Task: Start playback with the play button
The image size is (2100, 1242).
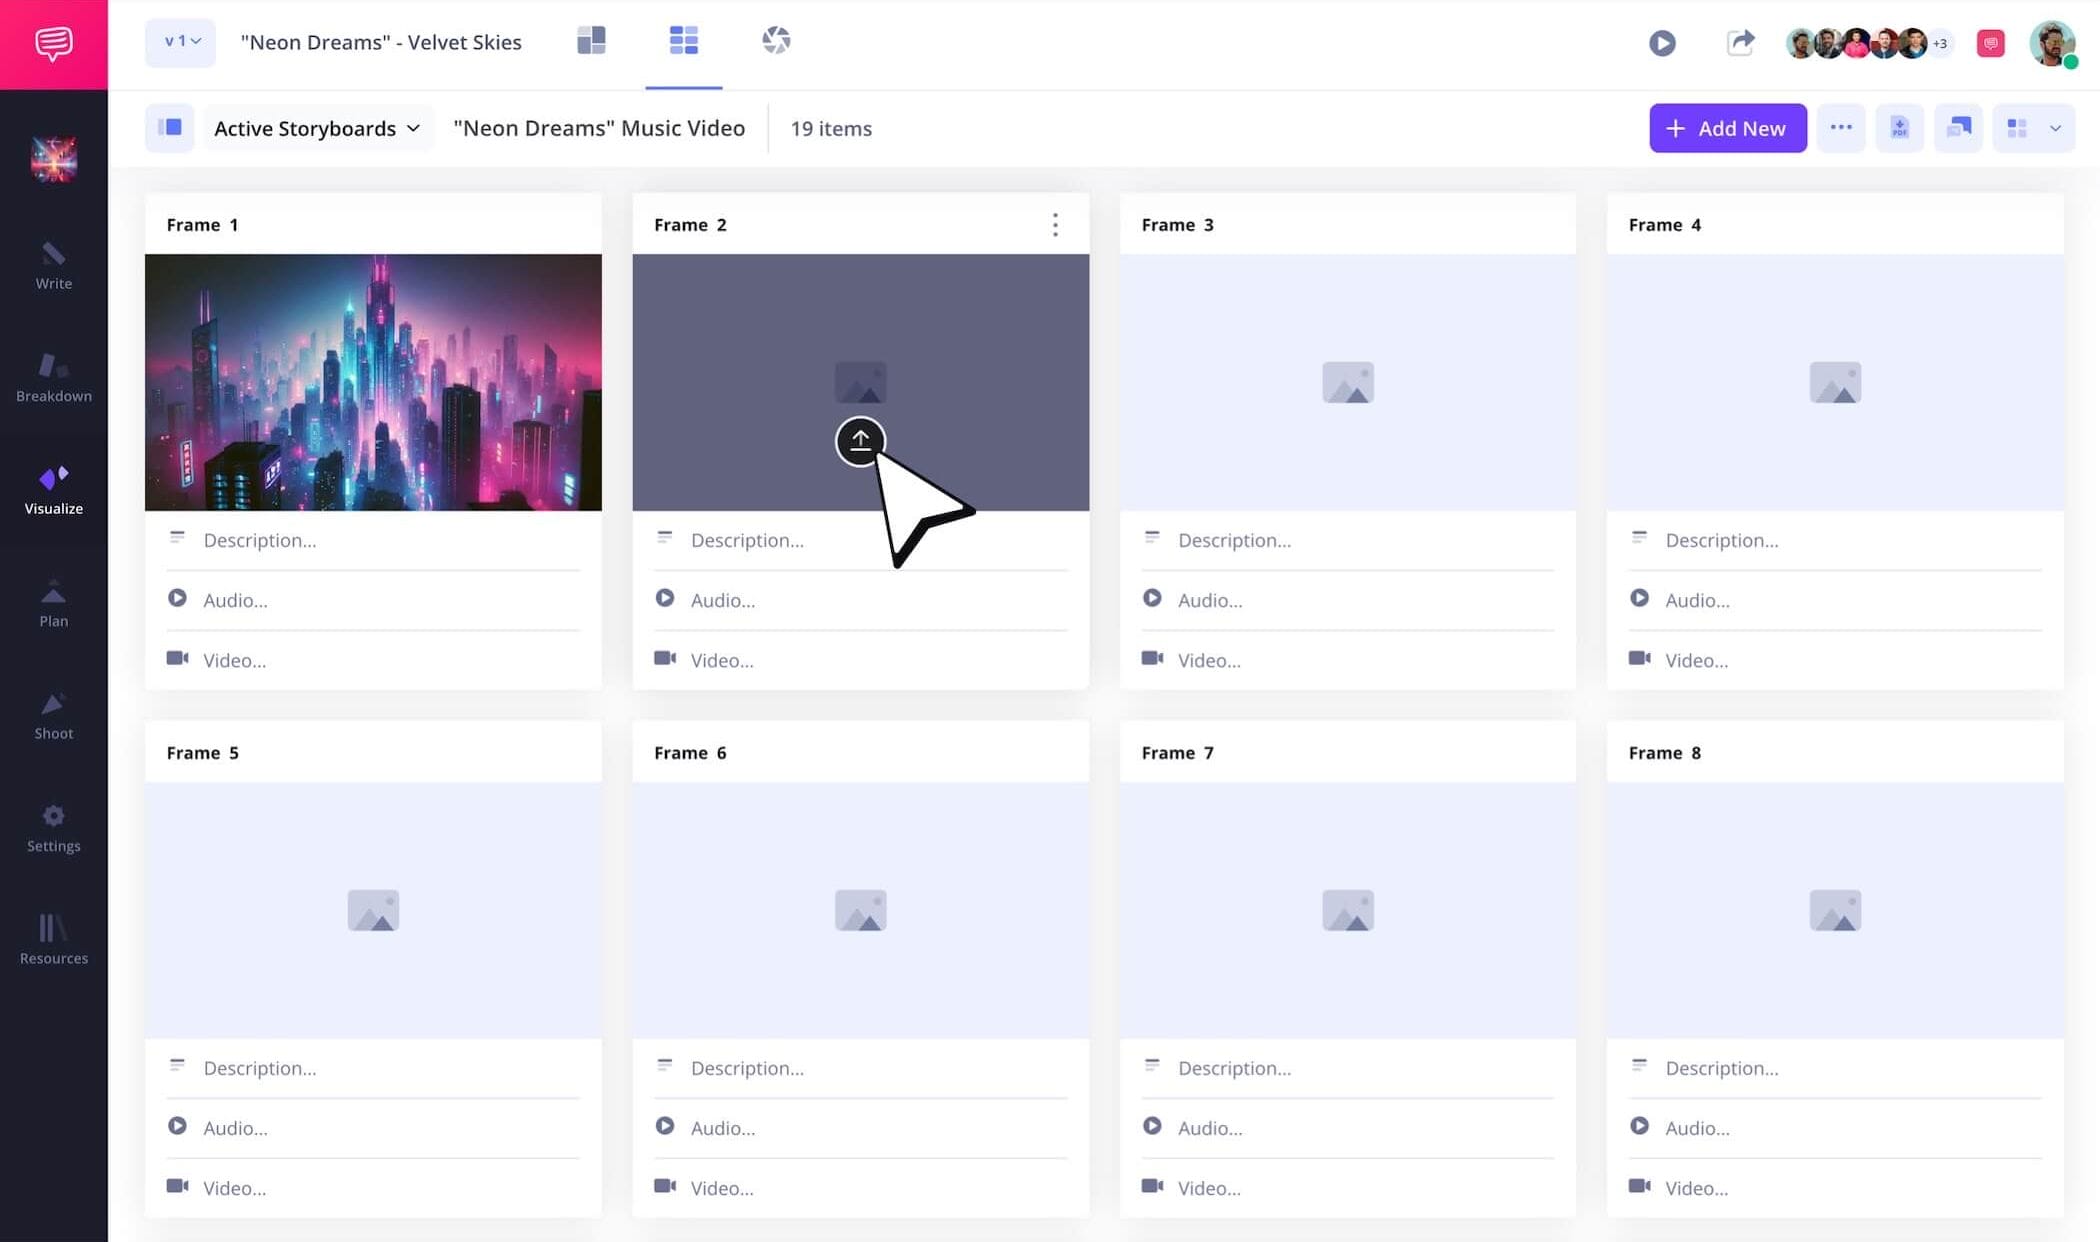Action: click(1662, 43)
